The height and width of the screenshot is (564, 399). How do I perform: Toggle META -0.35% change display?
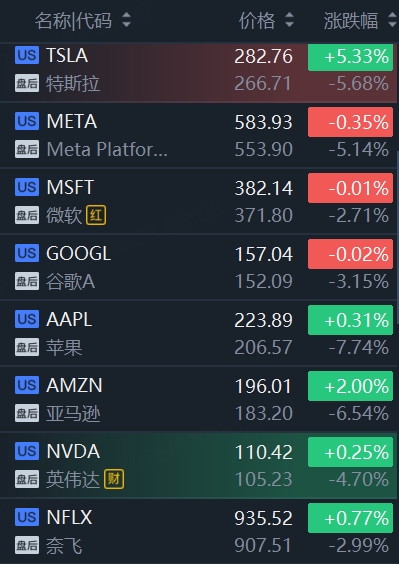click(x=350, y=122)
